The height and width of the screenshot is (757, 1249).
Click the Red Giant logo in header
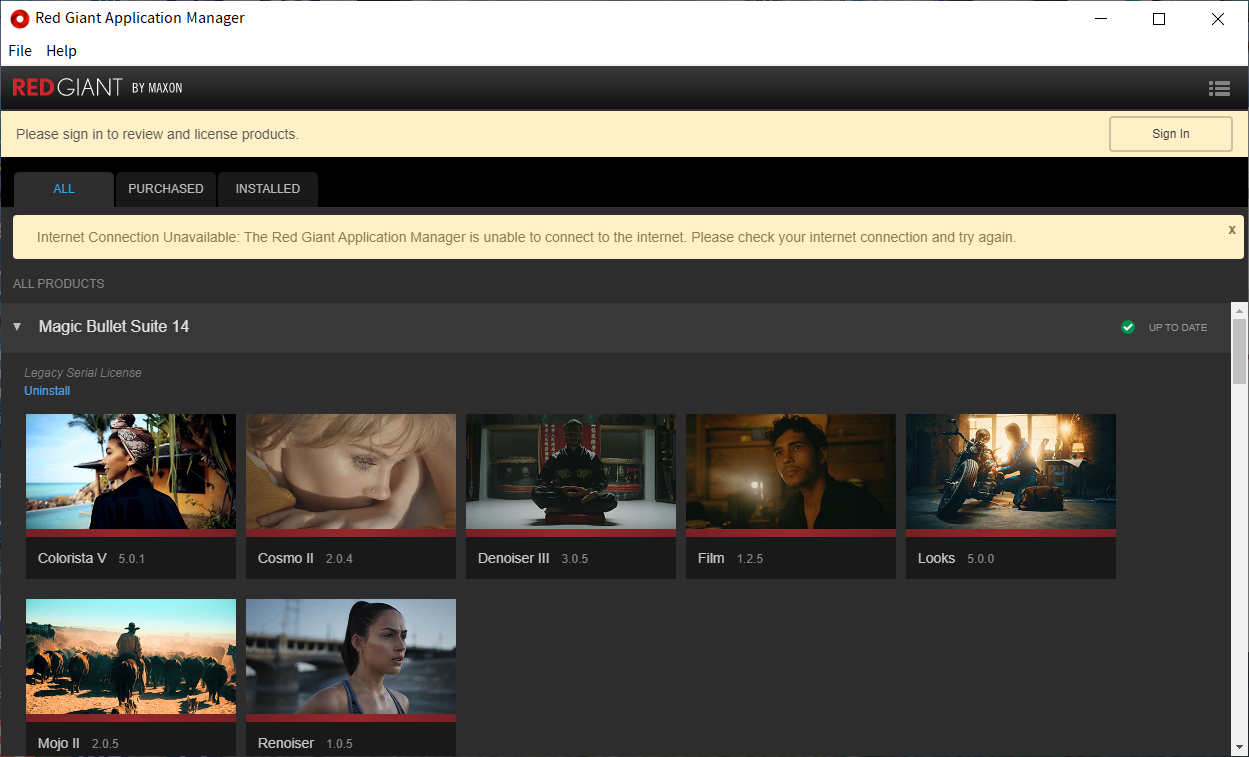click(x=97, y=88)
